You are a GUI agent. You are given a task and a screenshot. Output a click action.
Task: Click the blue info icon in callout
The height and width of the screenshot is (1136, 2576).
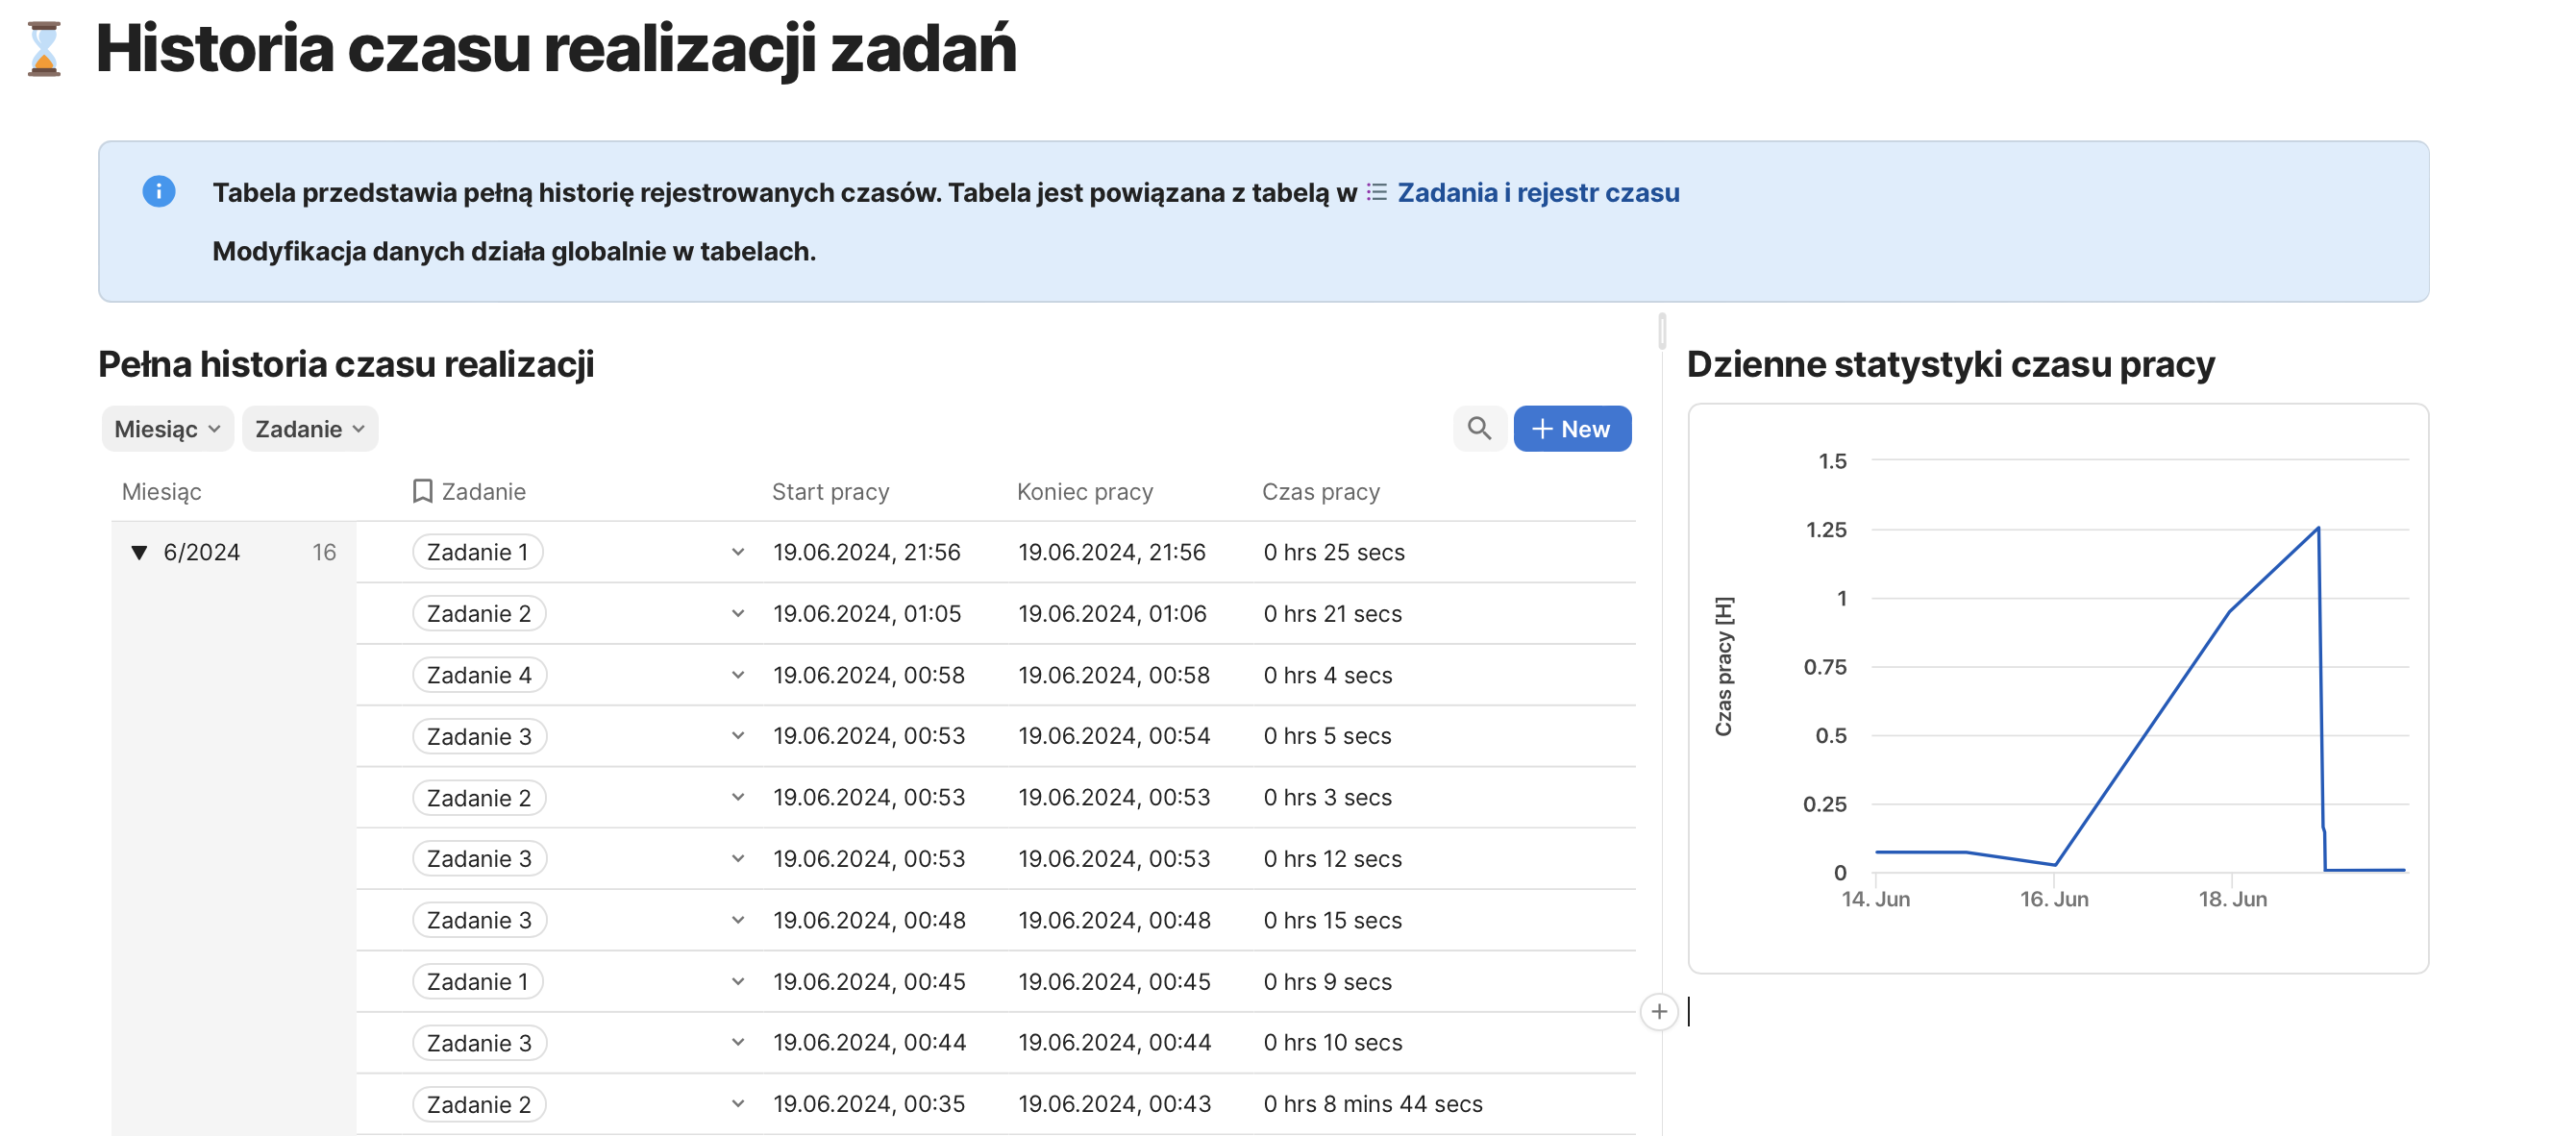pyautogui.click(x=158, y=191)
